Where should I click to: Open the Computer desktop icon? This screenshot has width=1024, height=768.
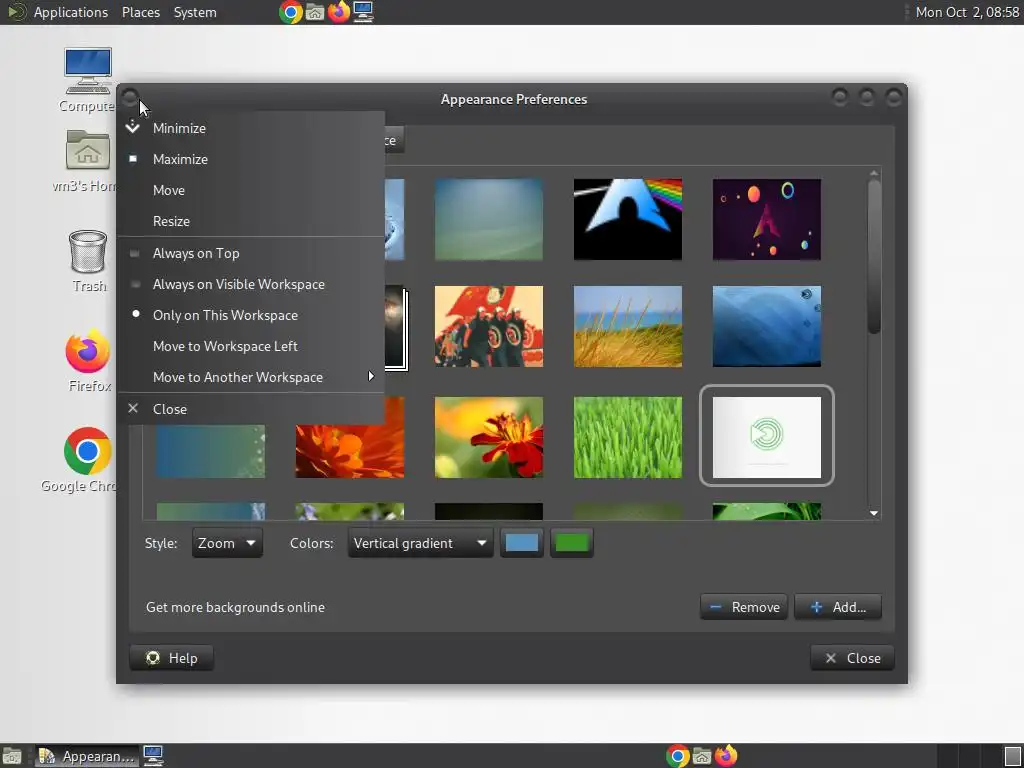tap(88, 80)
